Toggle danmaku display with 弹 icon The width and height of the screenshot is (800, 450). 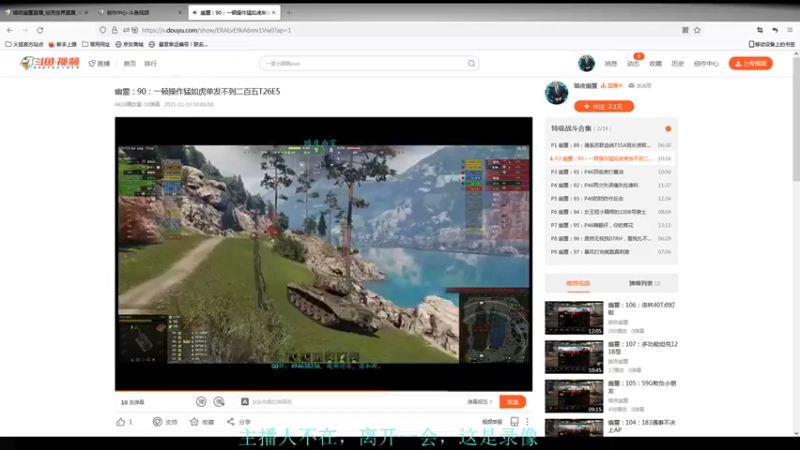pos(201,402)
